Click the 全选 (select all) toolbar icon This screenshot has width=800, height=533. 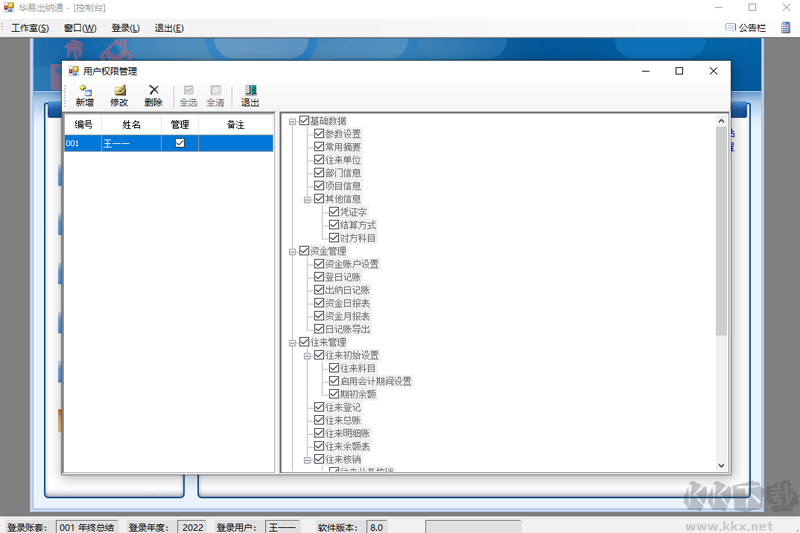pos(188,96)
